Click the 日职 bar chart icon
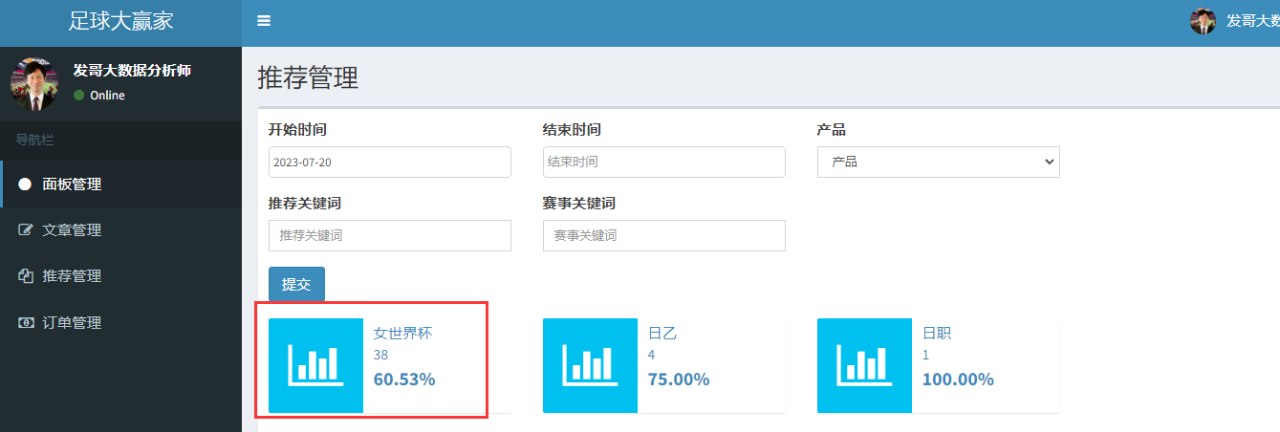The height and width of the screenshot is (432, 1280). (864, 365)
